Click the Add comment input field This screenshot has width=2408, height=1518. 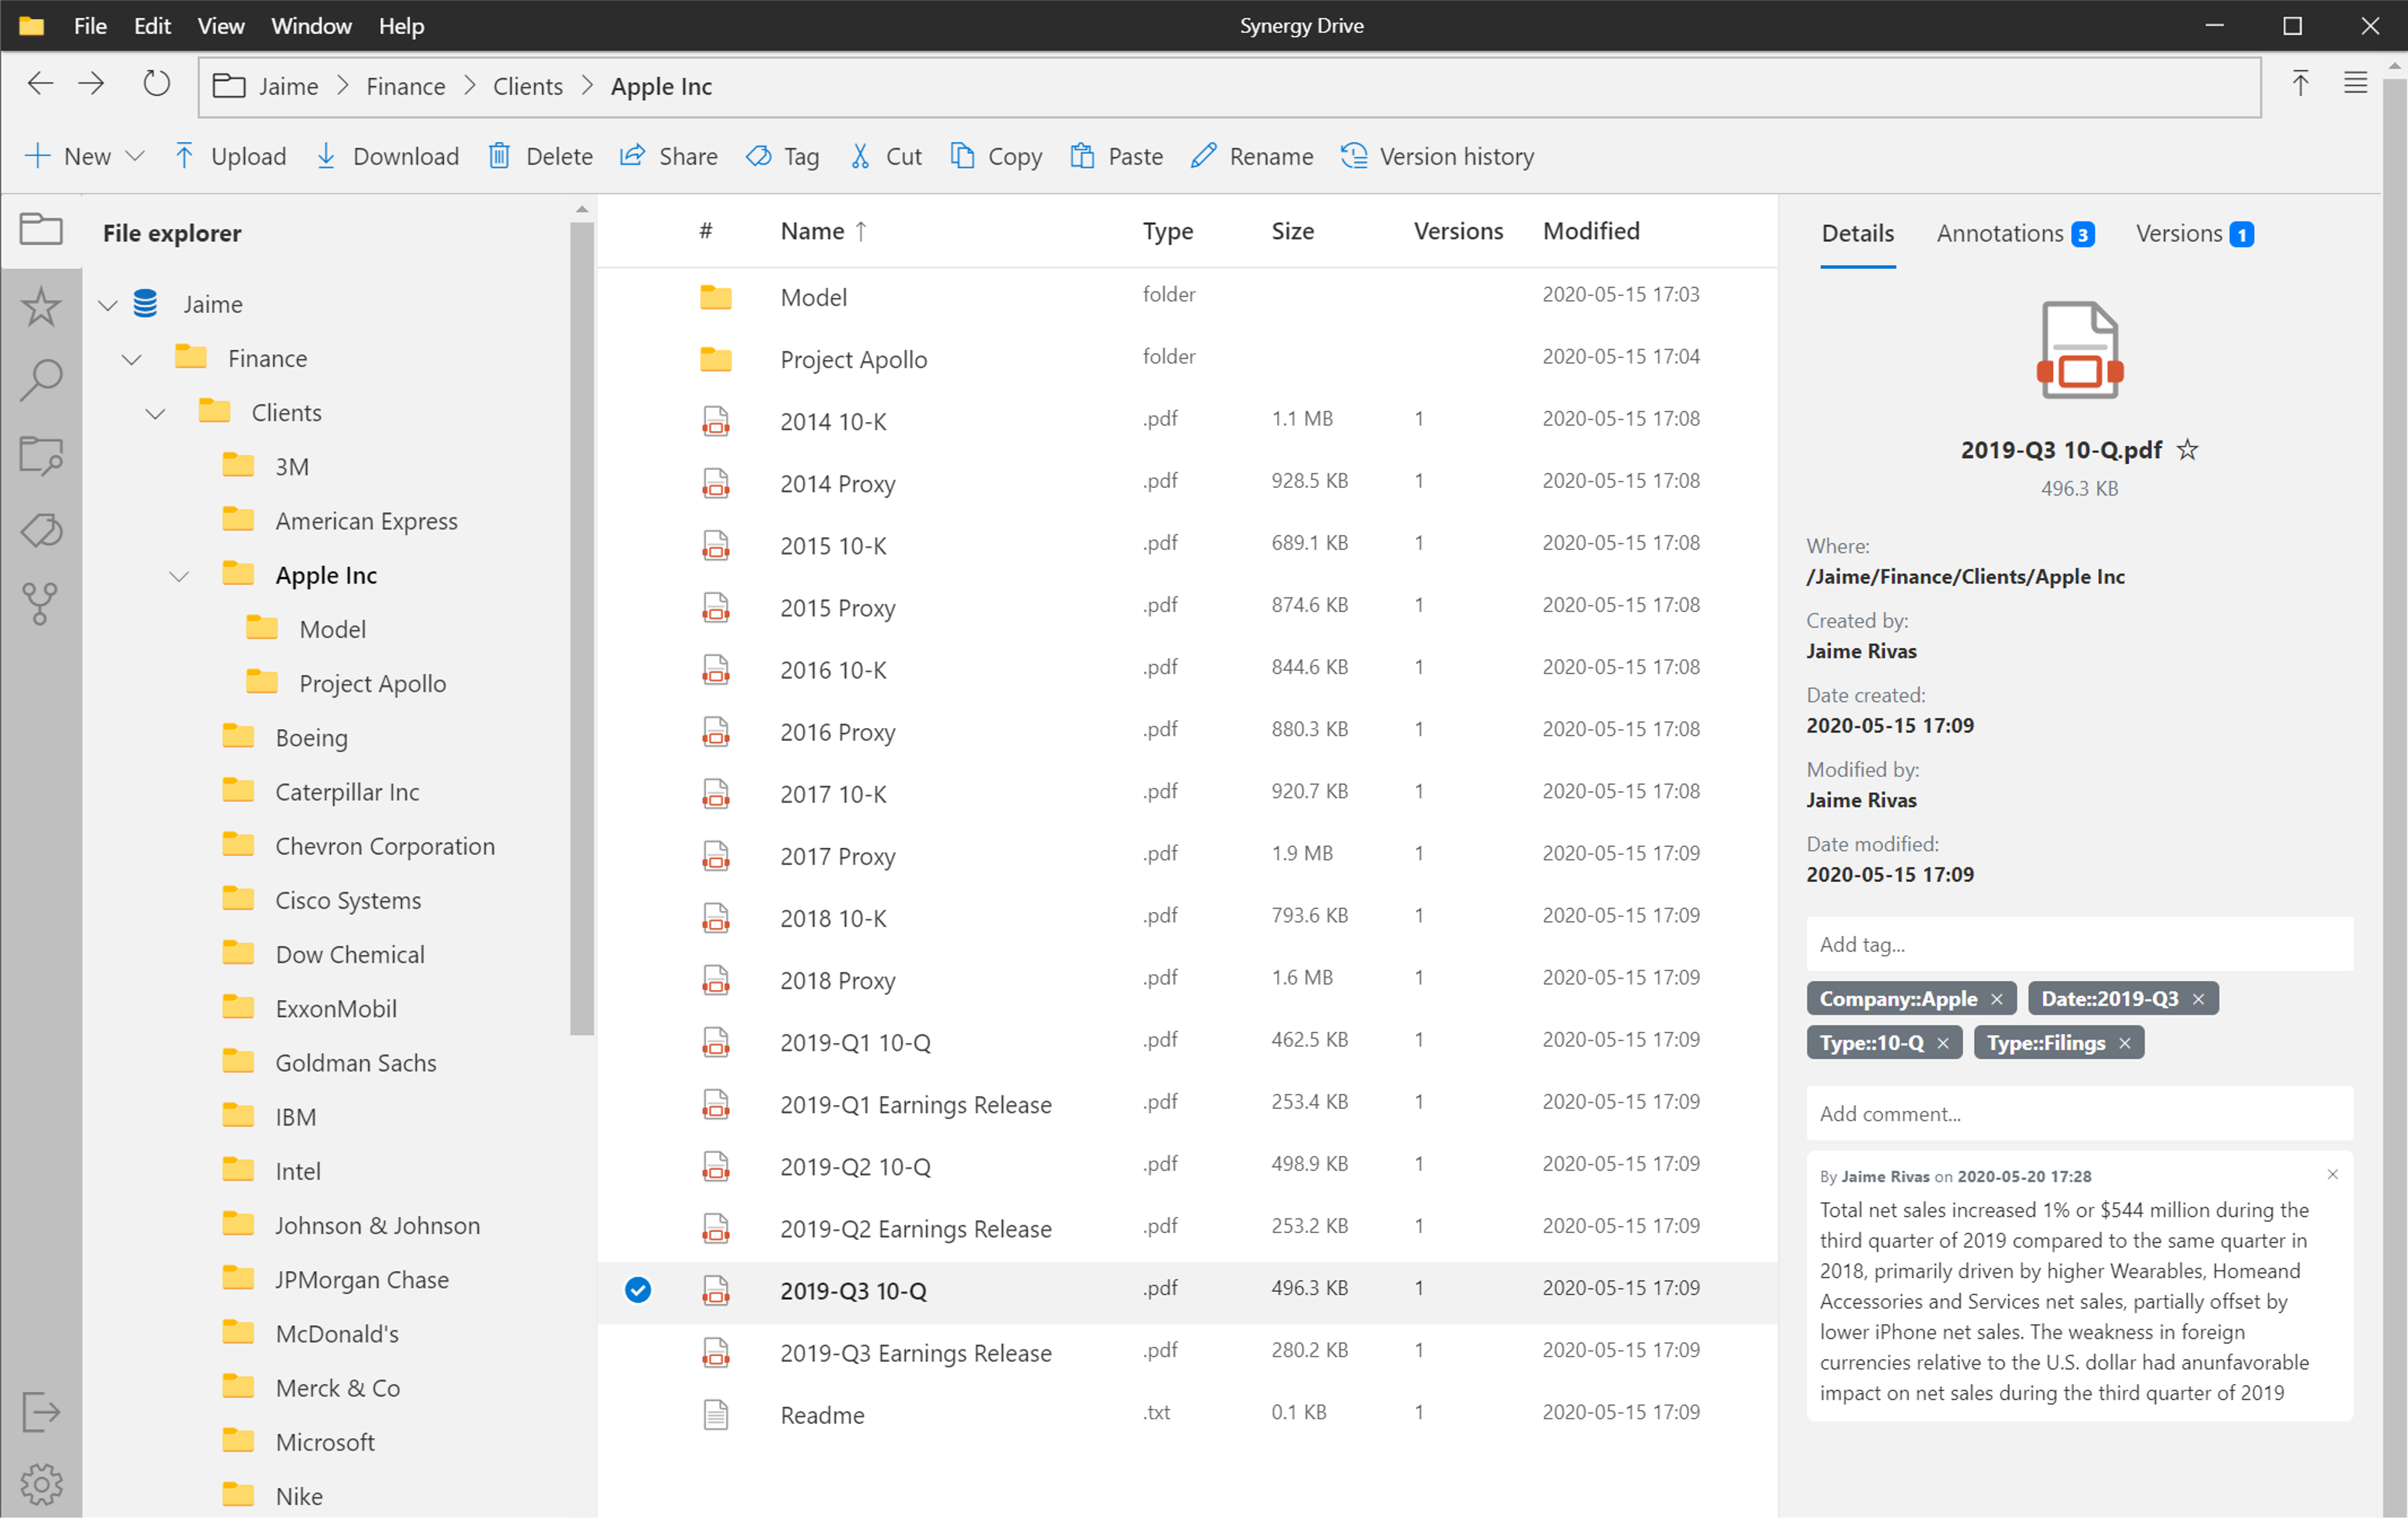(x=2079, y=1113)
